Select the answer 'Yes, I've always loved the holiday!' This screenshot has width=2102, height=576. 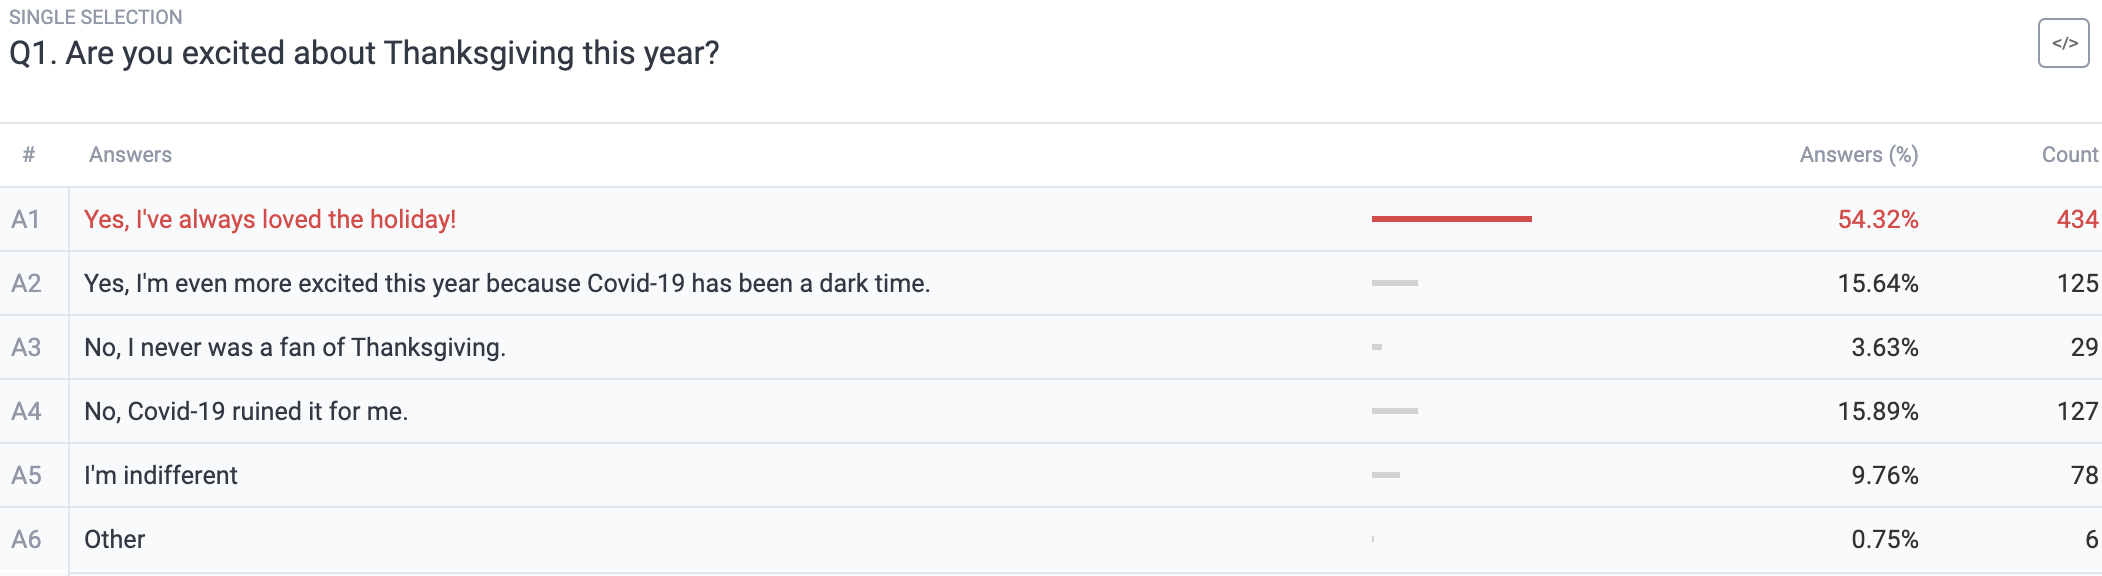pyautogui.click(x=270, y=219)
